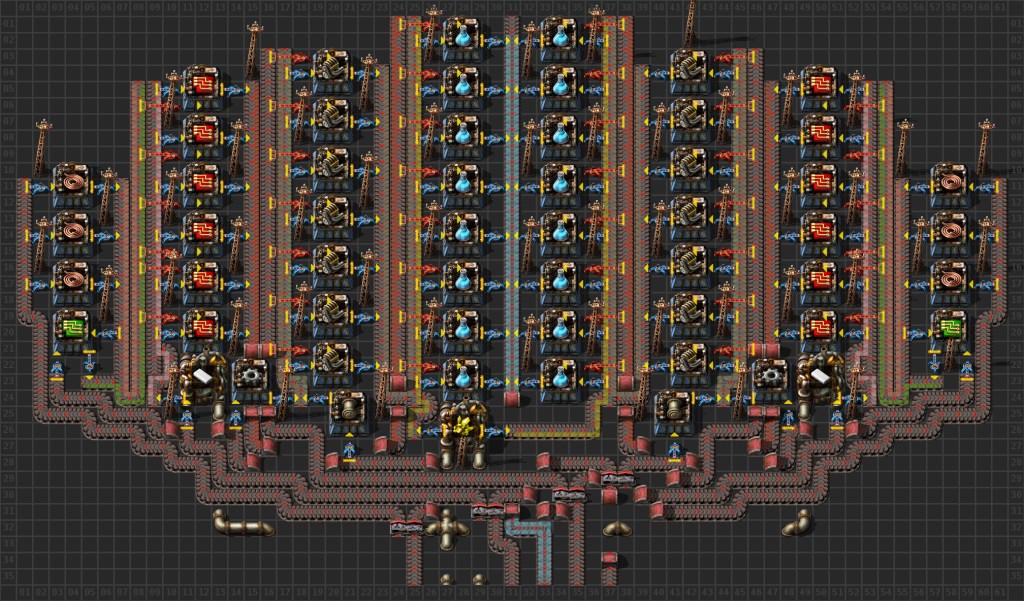Click the lone pipe piece at bottom right
This screenshot has height=601, width=1024.
[x=797, y=525]
